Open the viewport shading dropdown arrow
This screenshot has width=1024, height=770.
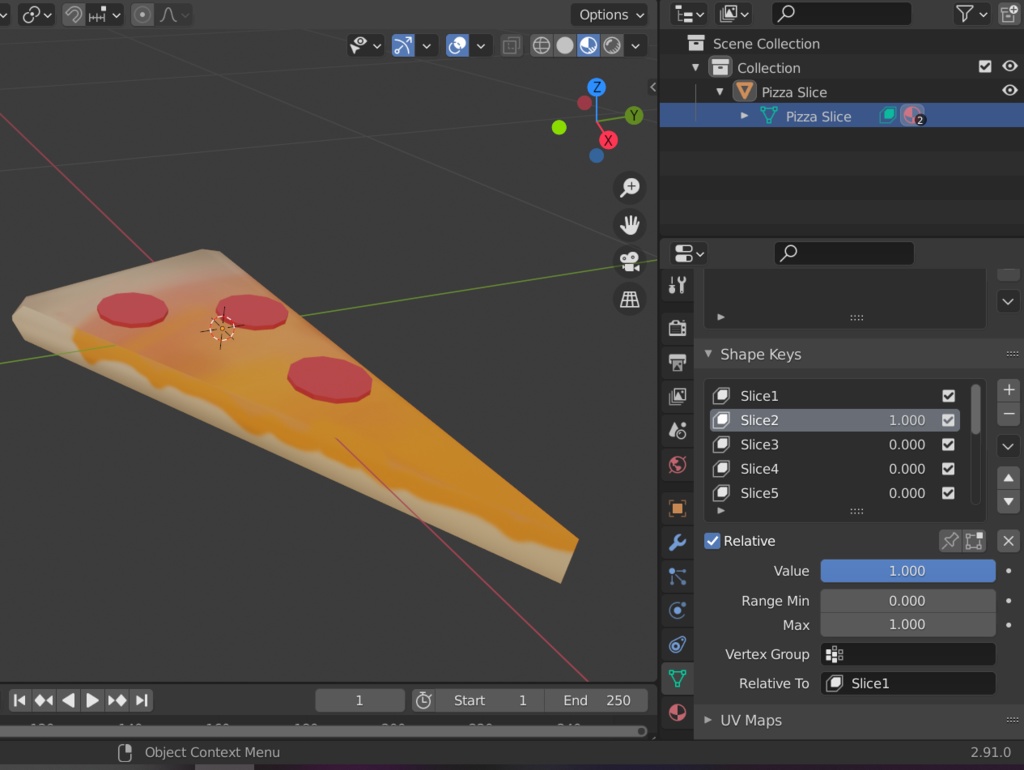click(636, 45)
